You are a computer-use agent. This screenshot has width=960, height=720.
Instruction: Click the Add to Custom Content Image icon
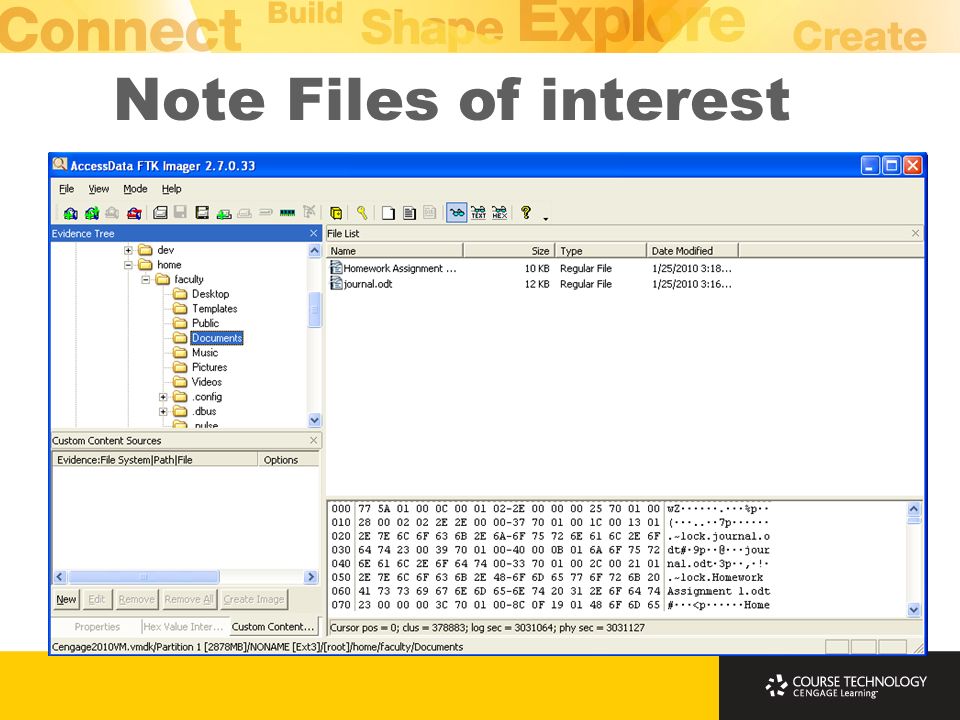pos(224,213)
